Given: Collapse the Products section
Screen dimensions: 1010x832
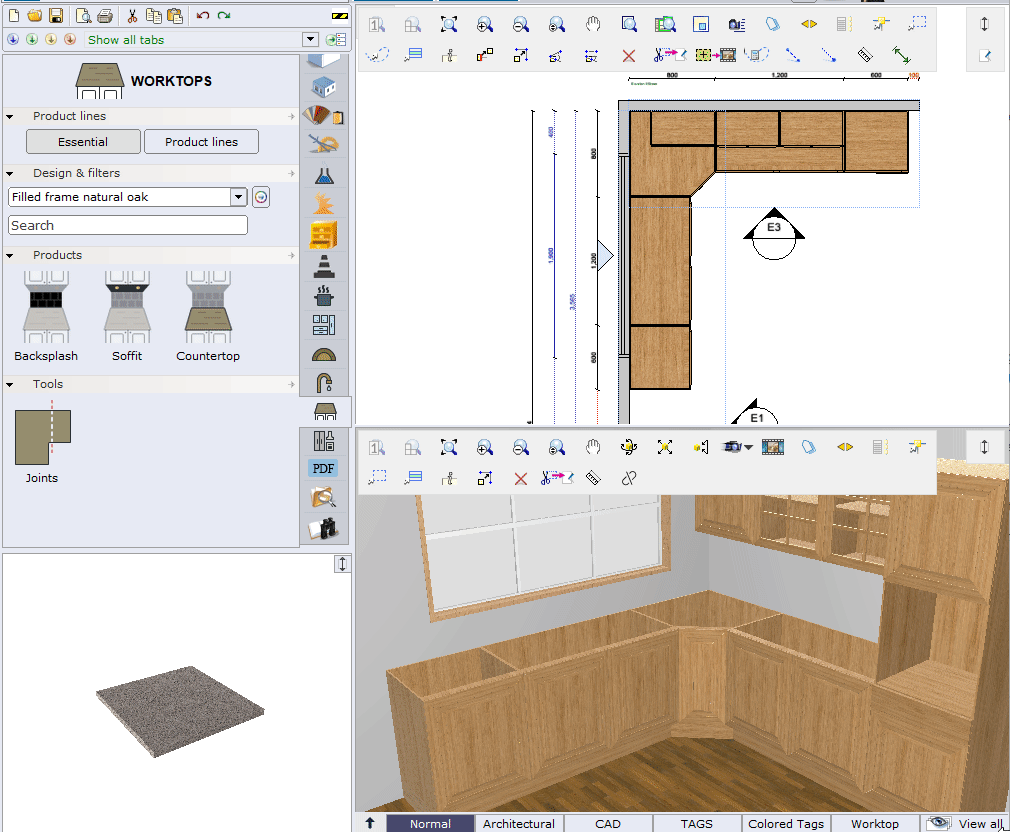Looking at the screenshot, I should click(10, 256).
